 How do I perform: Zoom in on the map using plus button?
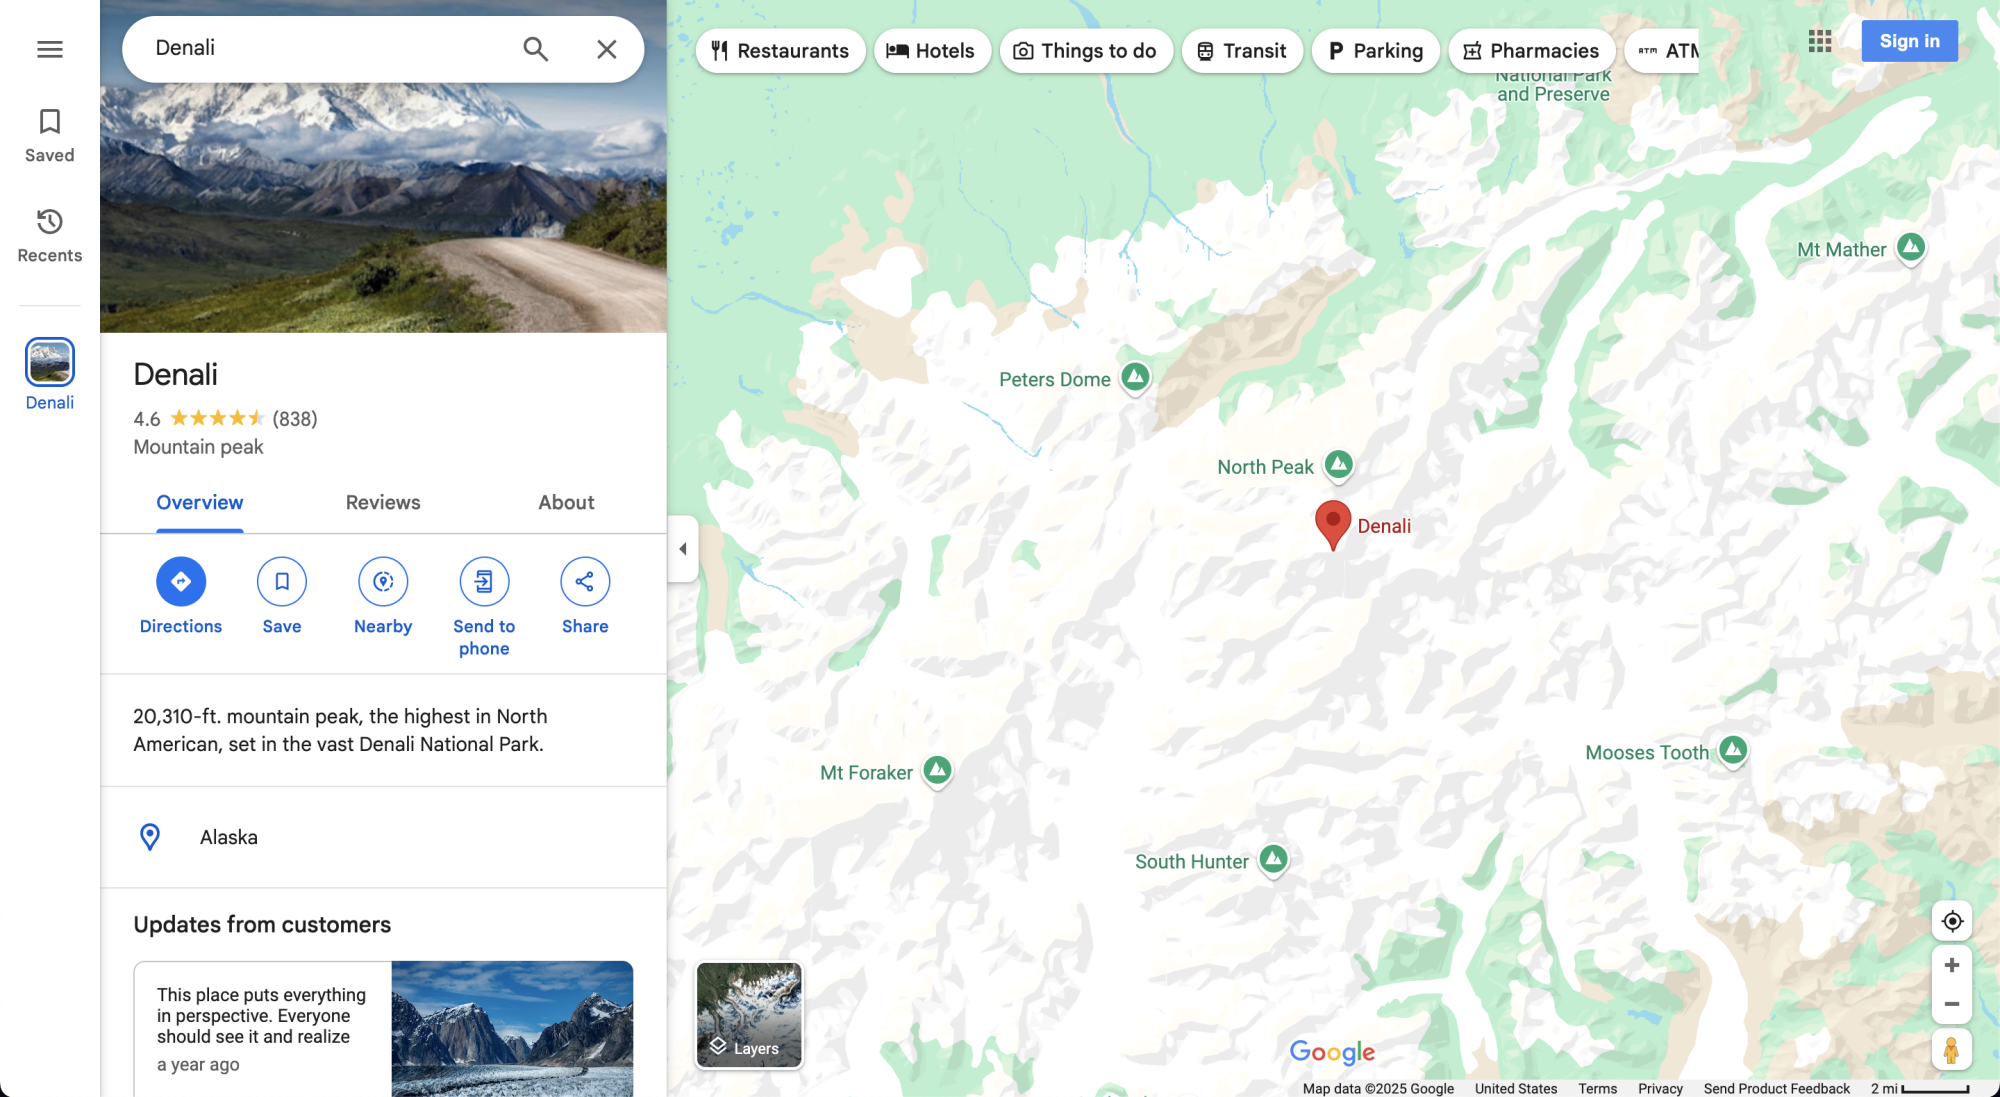click(x=1951, y=966)
